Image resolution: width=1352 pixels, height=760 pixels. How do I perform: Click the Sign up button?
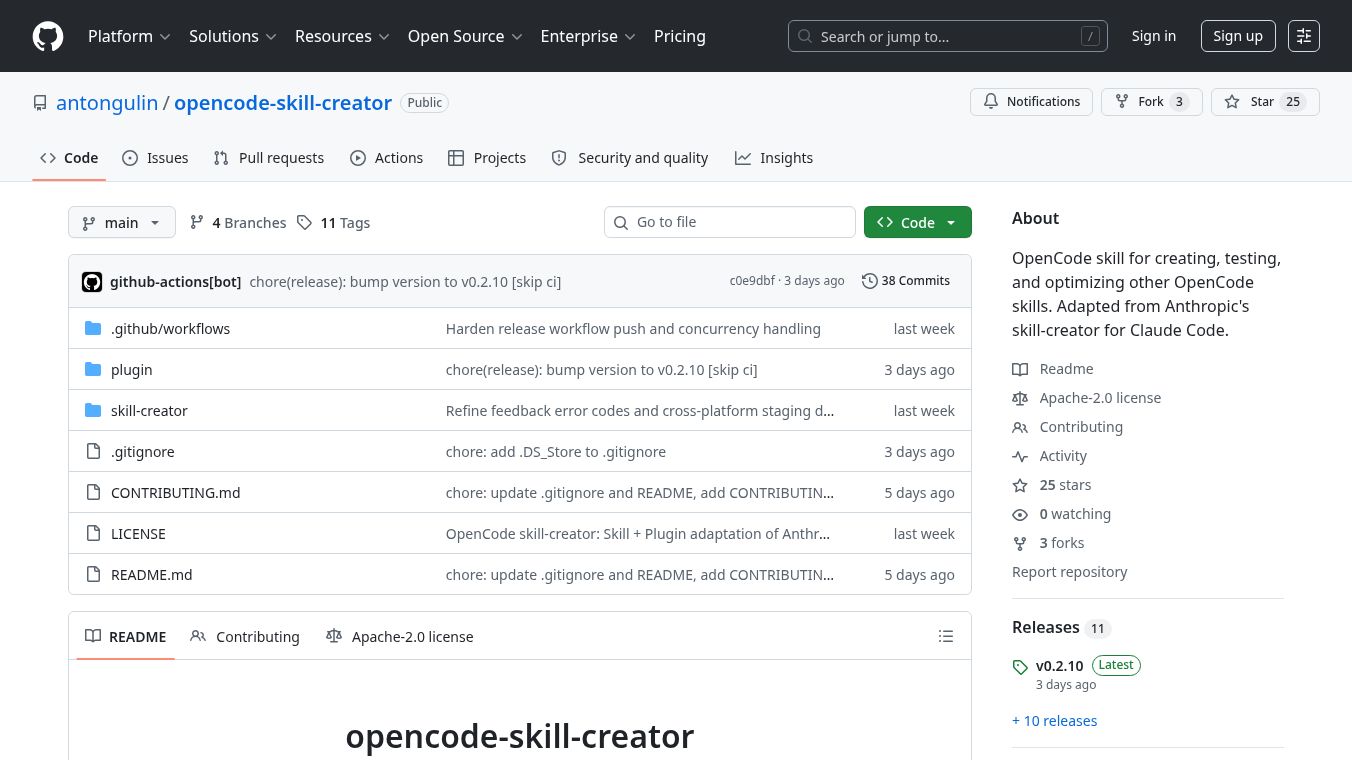tap(1238, 36)
